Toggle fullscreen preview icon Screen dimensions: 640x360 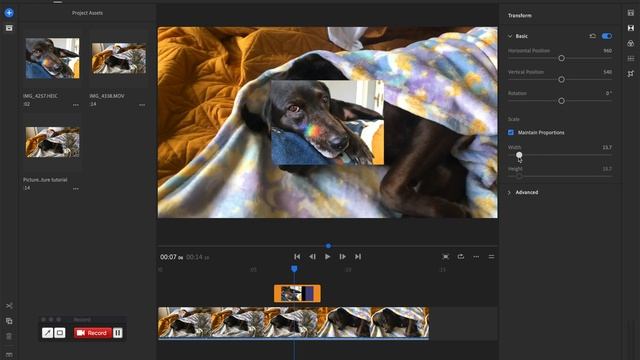click(x=445, y=256)
